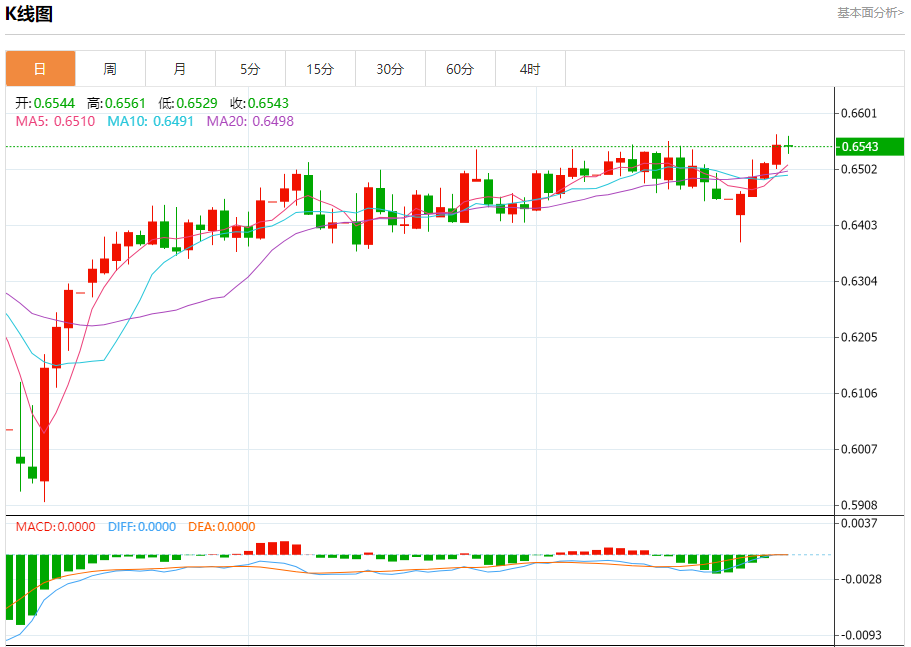
Task: Open the 15分 interval tab
Action: coord(321,69)
